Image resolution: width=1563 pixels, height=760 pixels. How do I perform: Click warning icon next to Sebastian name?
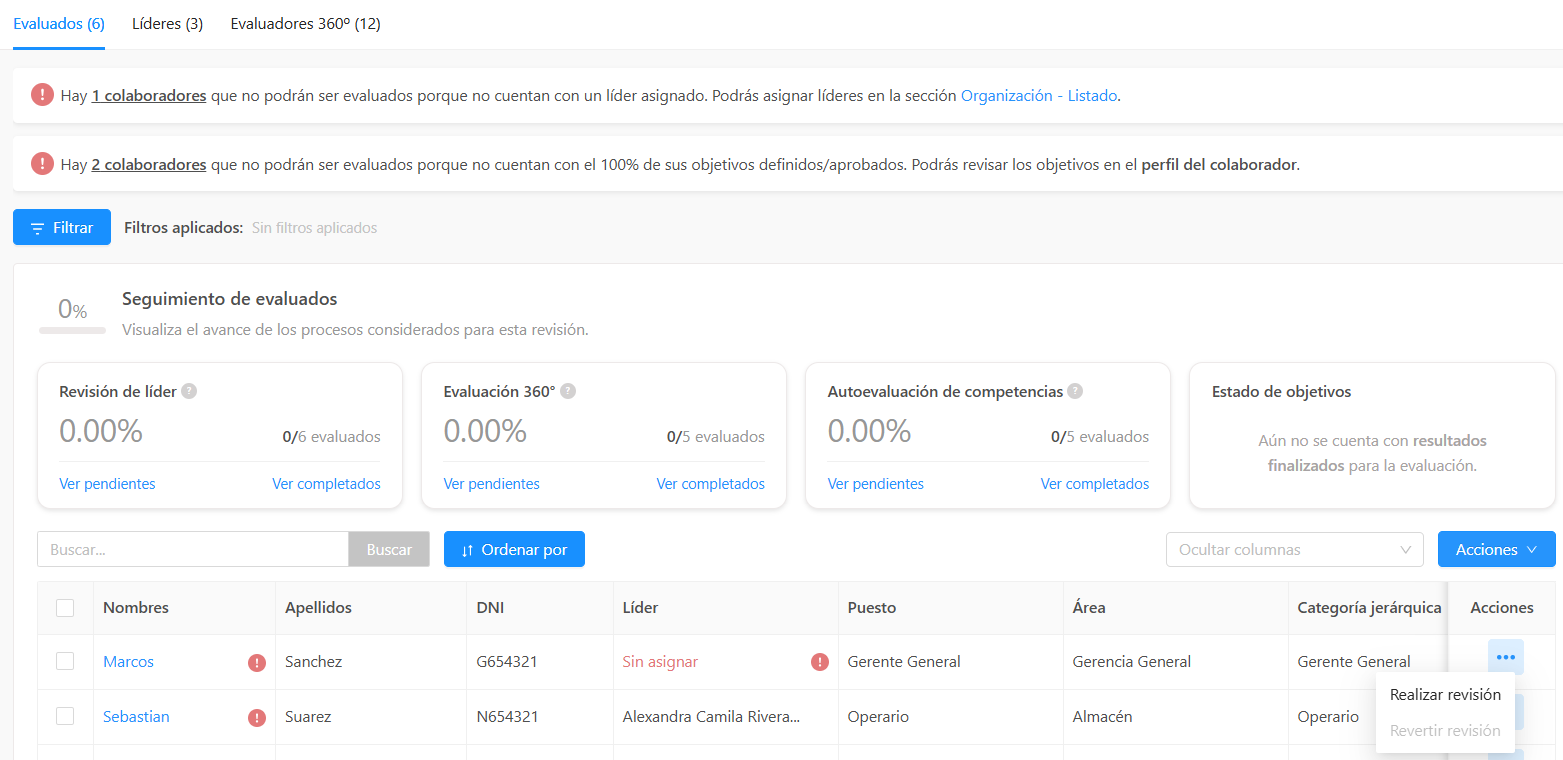(257, 717)
